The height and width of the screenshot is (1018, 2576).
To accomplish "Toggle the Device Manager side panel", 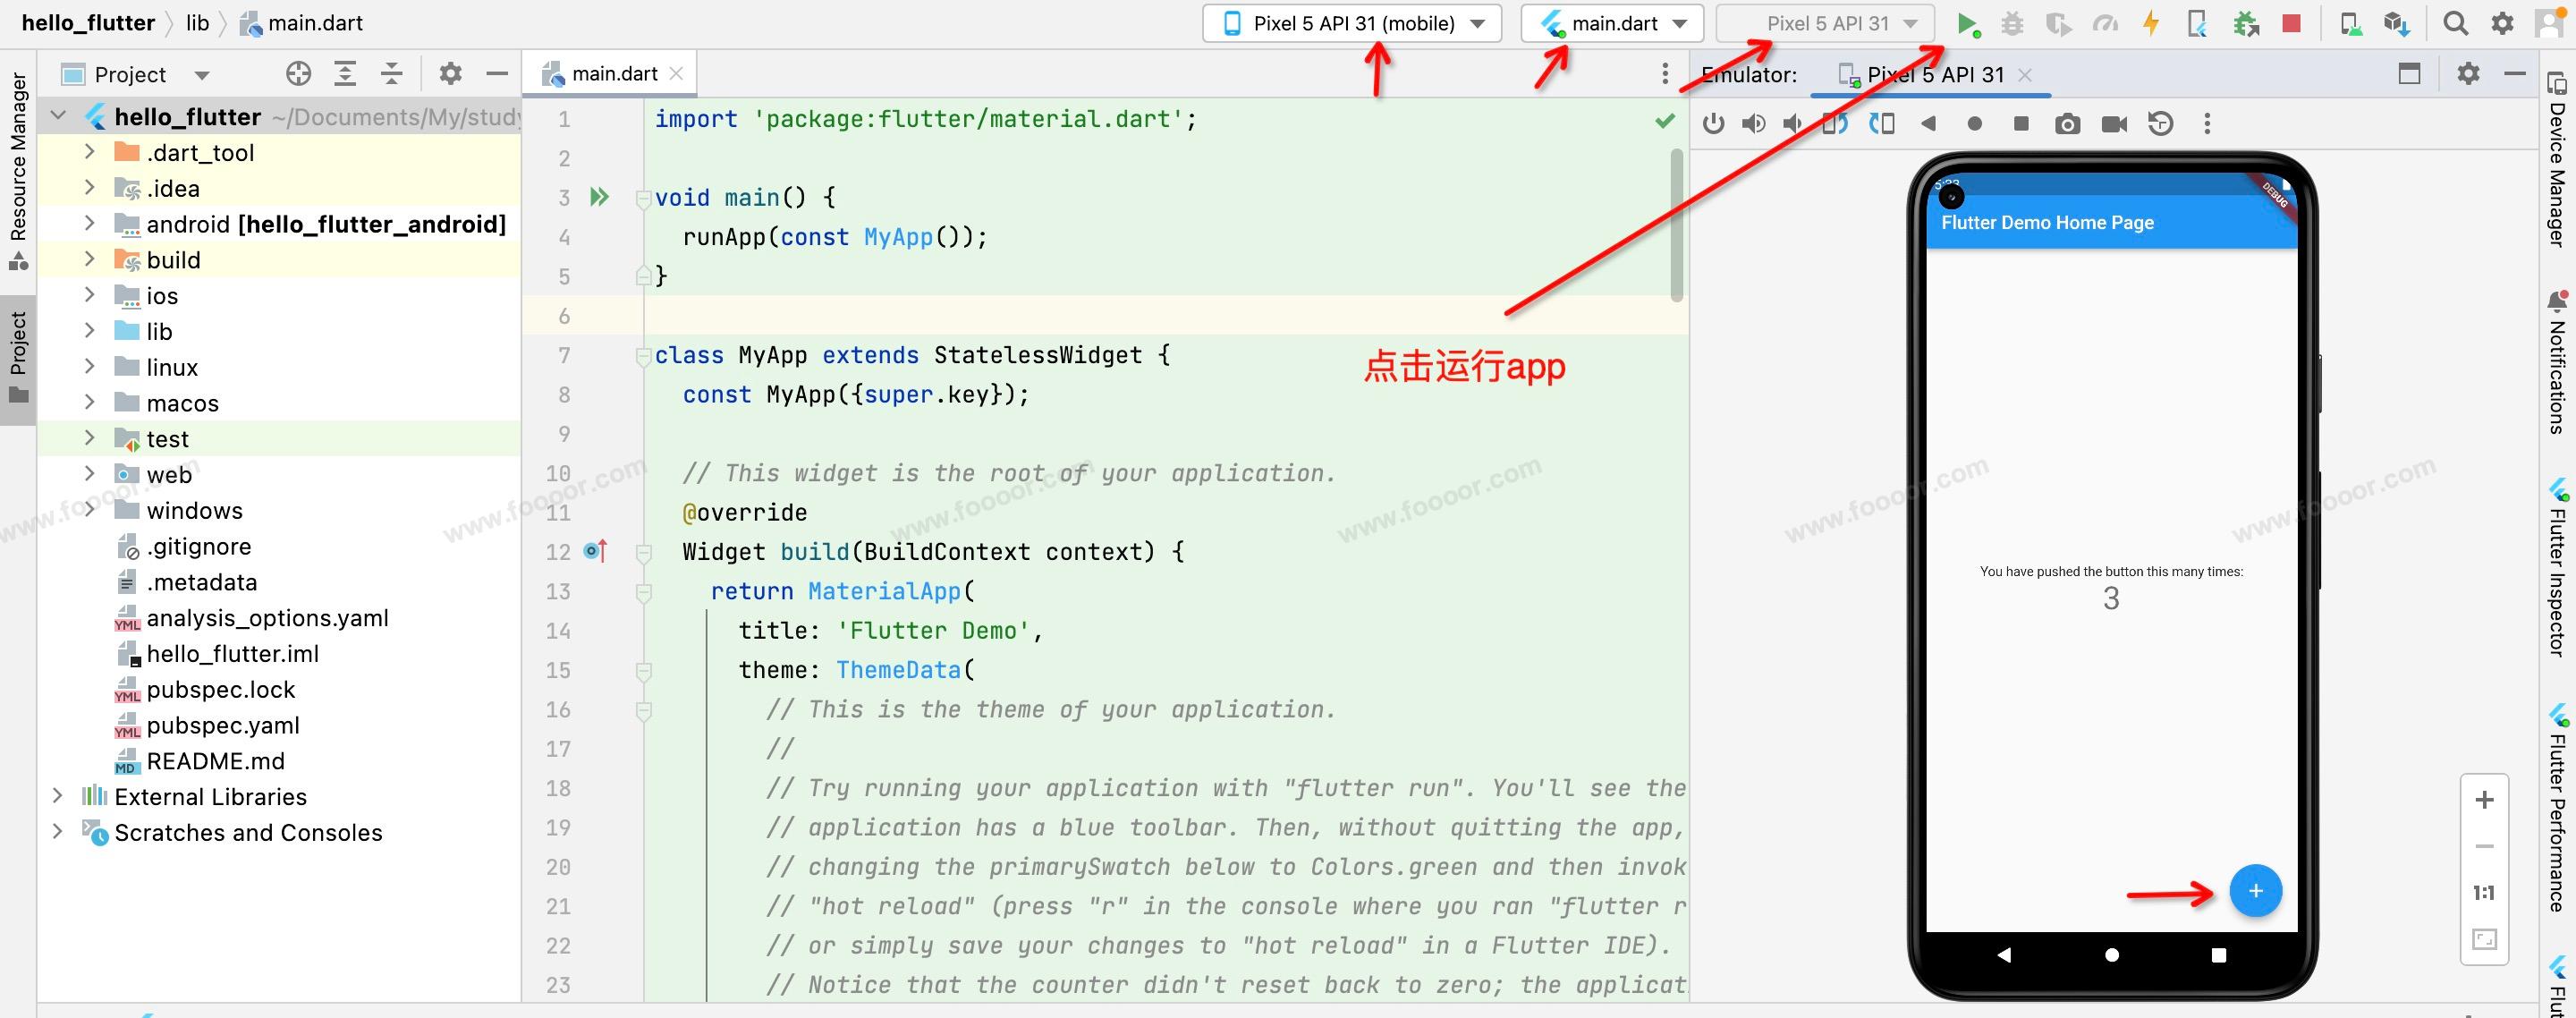I will 2558,160.
